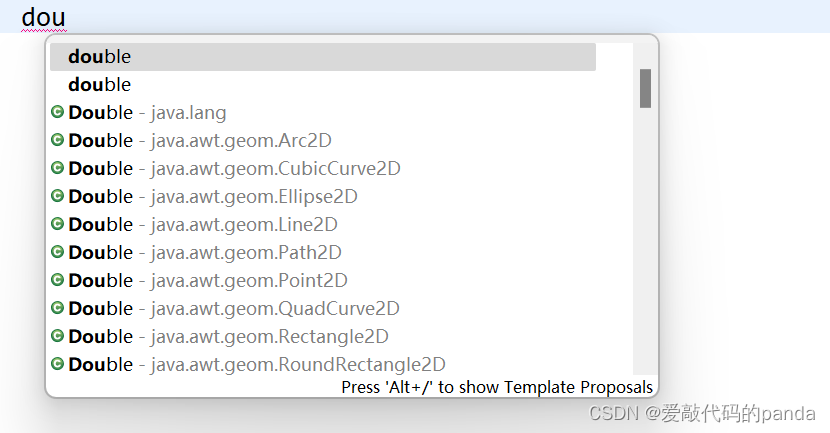The image size is (830, 433).
Task: Click the class icon for RoundRectangle2D Double
Action: [57, 364]
